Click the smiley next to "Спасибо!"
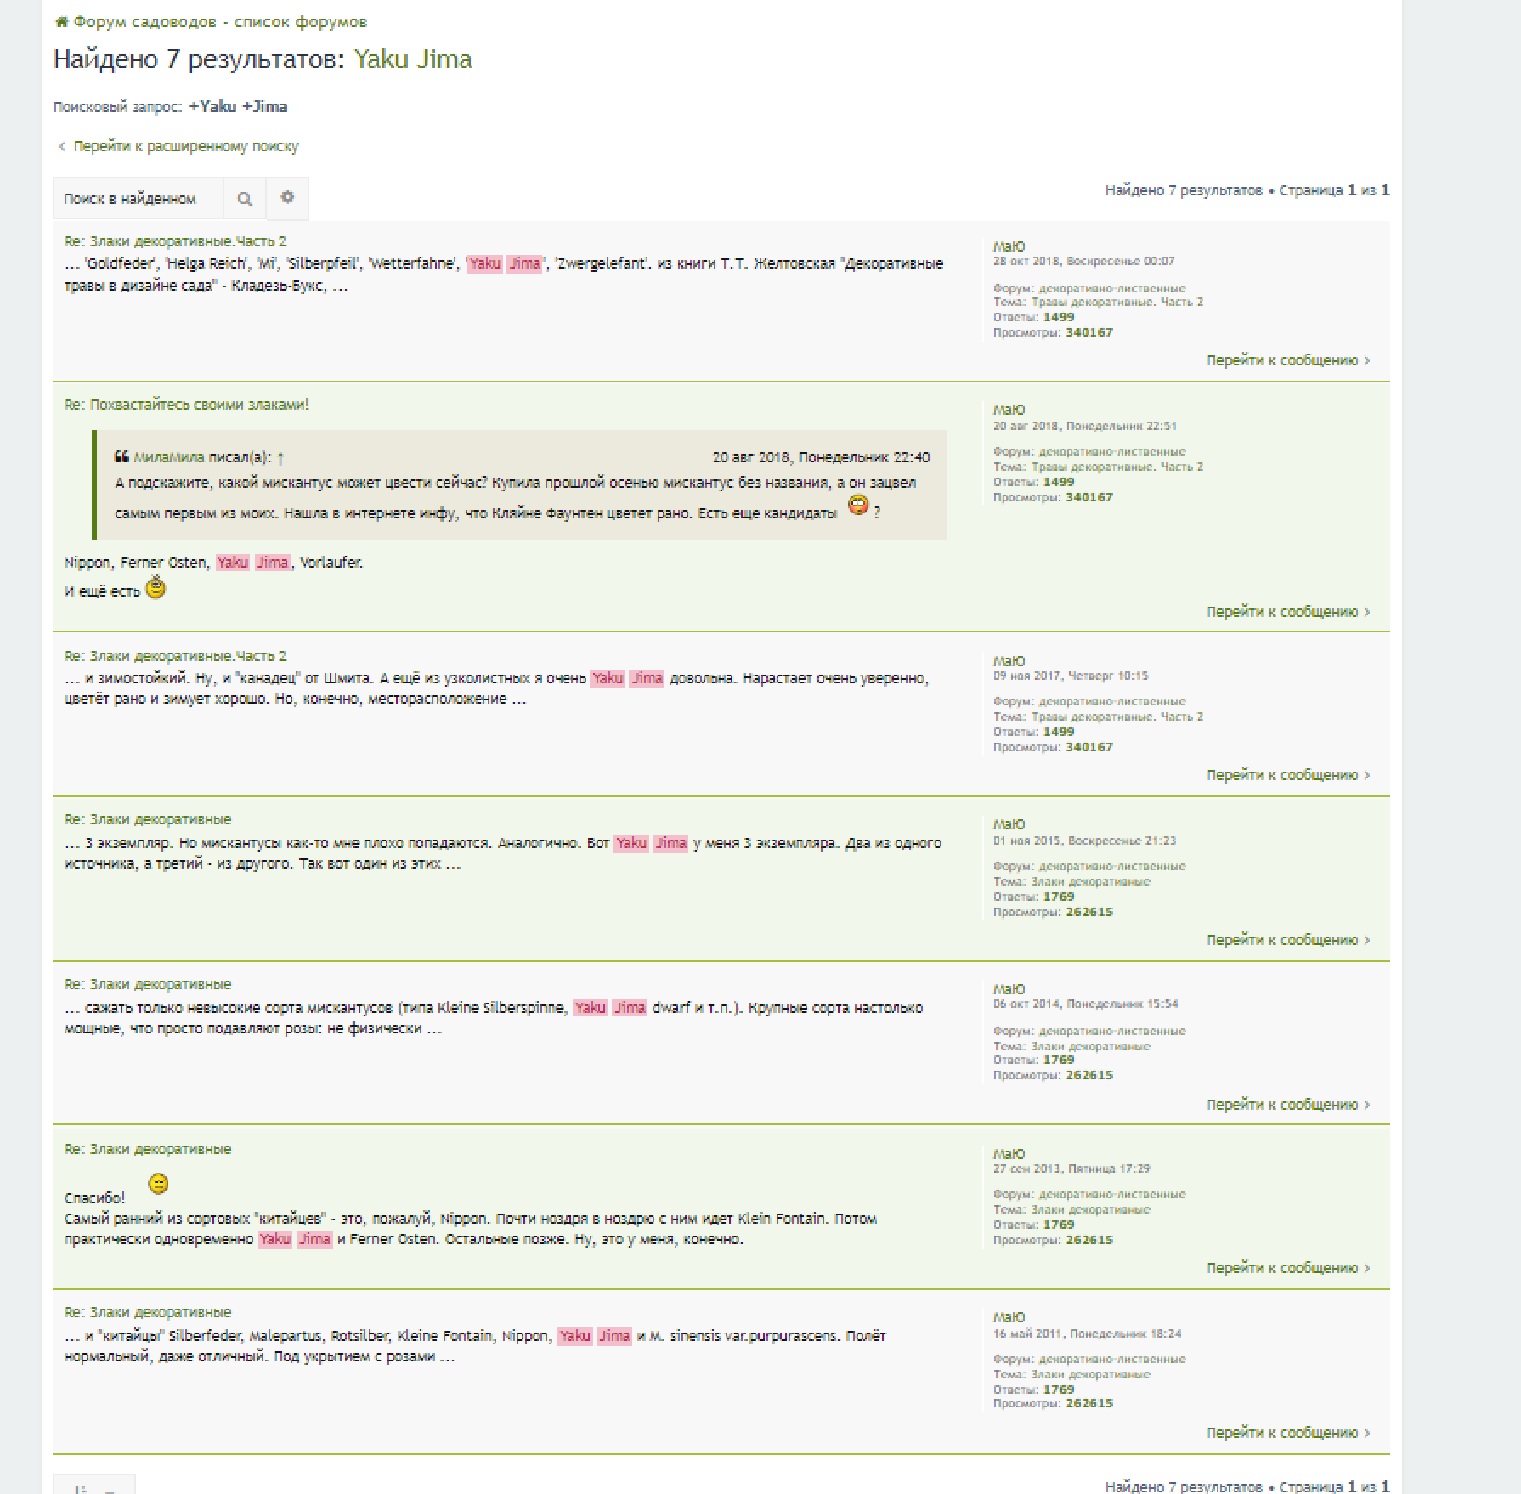The height and width of the screenshot is (1494, 1521). pos(158,1185)
